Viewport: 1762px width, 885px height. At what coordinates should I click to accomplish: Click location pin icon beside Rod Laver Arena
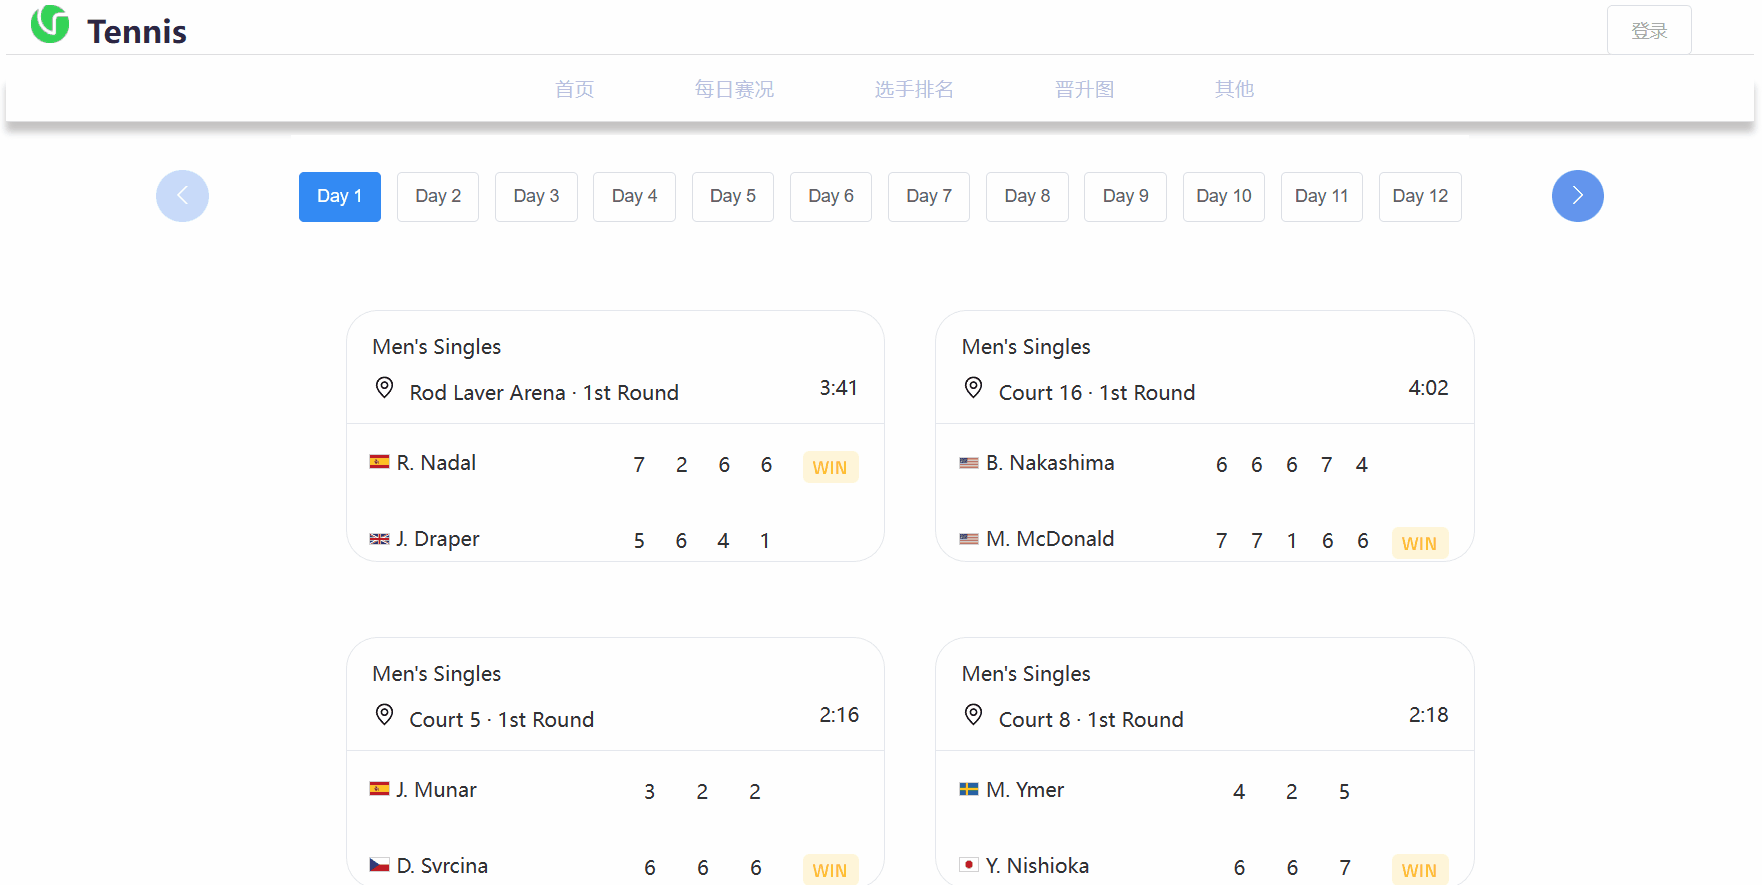pos(384,388)
